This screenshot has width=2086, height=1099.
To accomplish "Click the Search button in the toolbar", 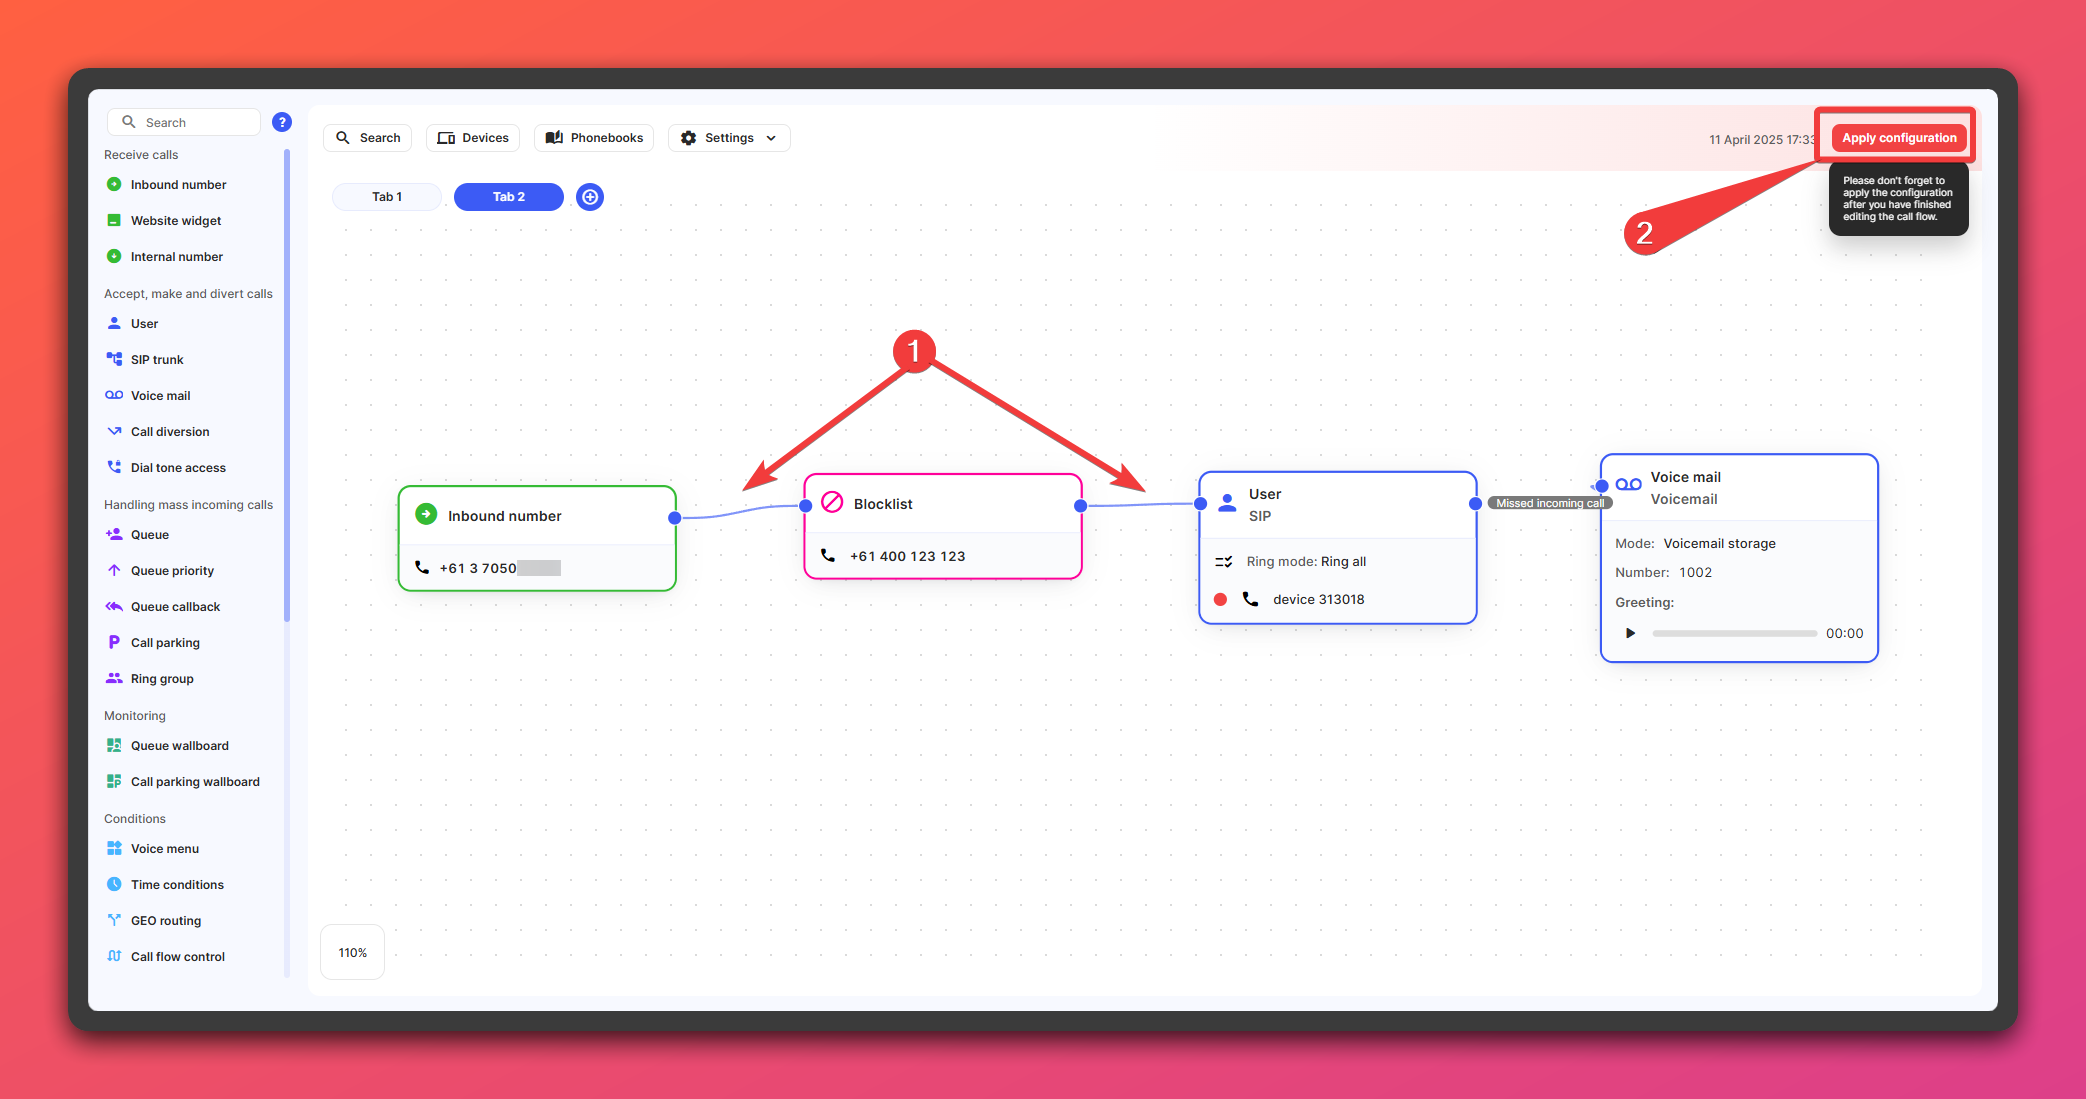I will pyautogui.click(x=368, y=138).
